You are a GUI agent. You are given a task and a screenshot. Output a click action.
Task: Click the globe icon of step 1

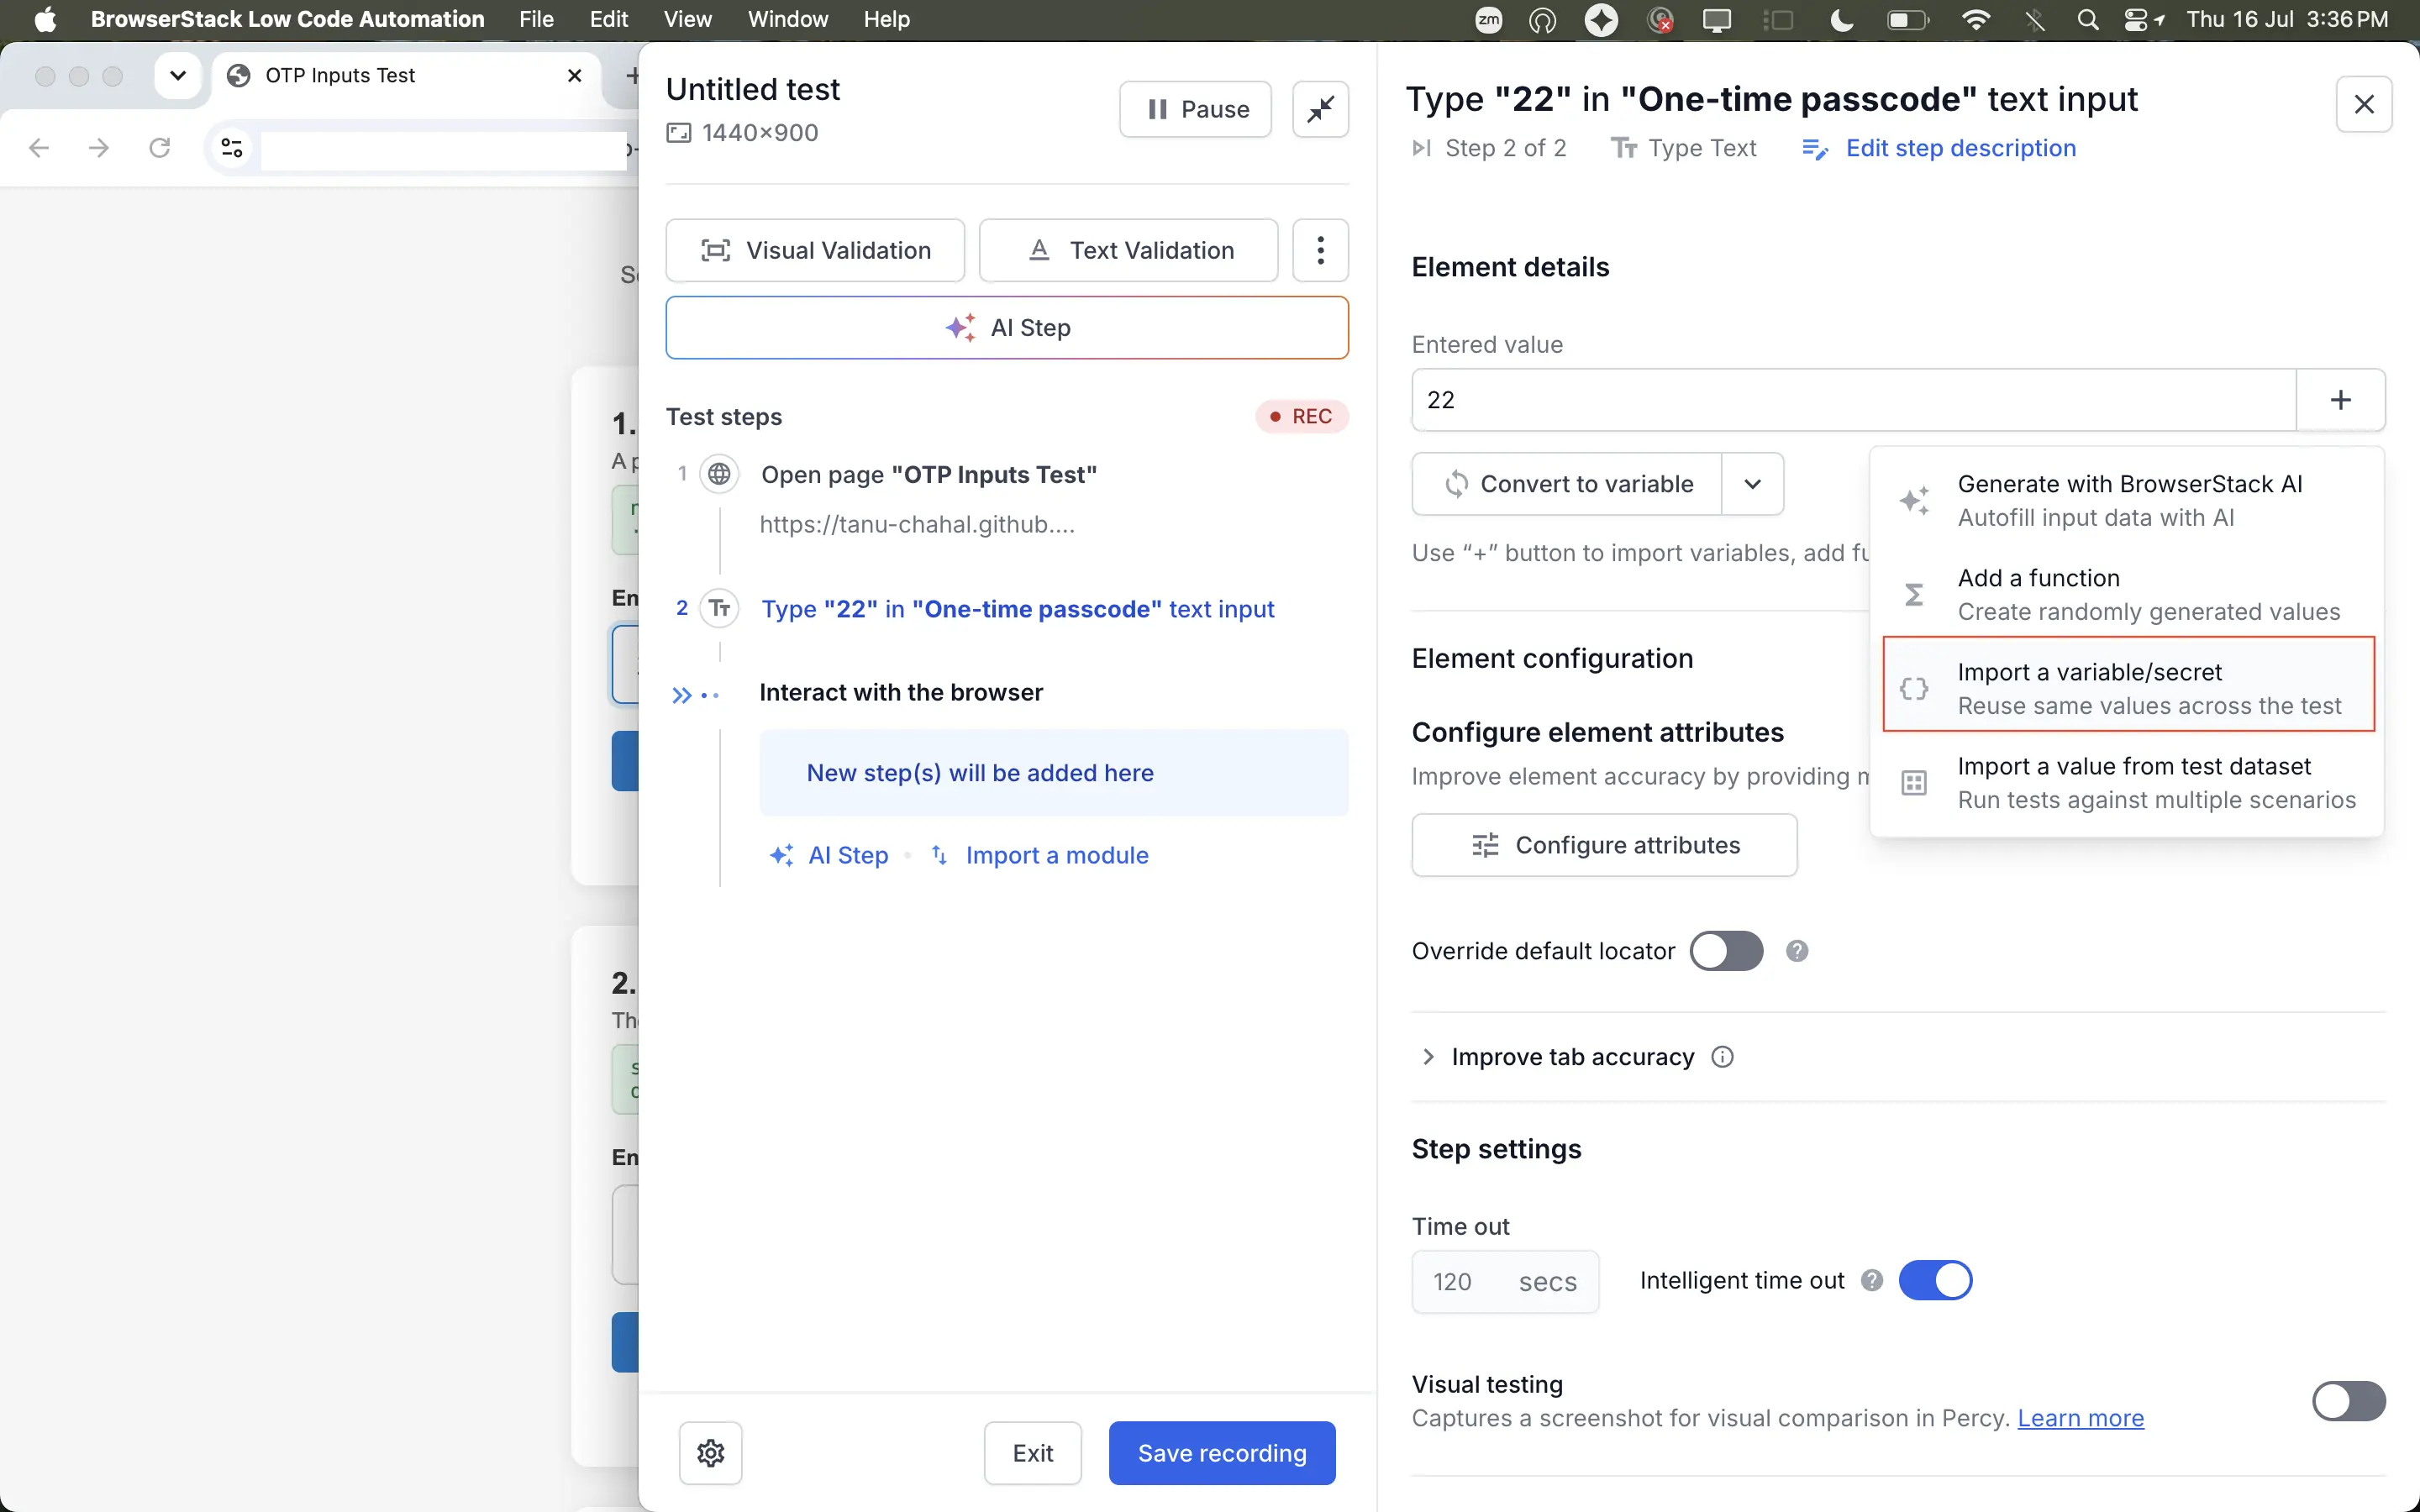point(719,474)
